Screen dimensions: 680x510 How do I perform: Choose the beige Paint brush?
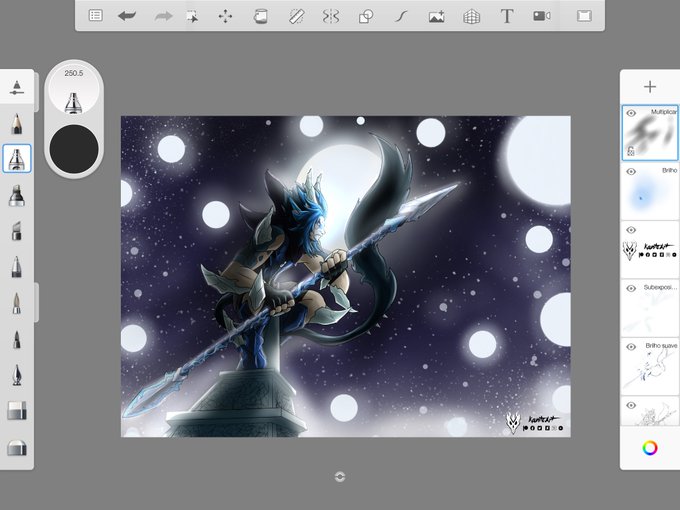pos(16,303)
